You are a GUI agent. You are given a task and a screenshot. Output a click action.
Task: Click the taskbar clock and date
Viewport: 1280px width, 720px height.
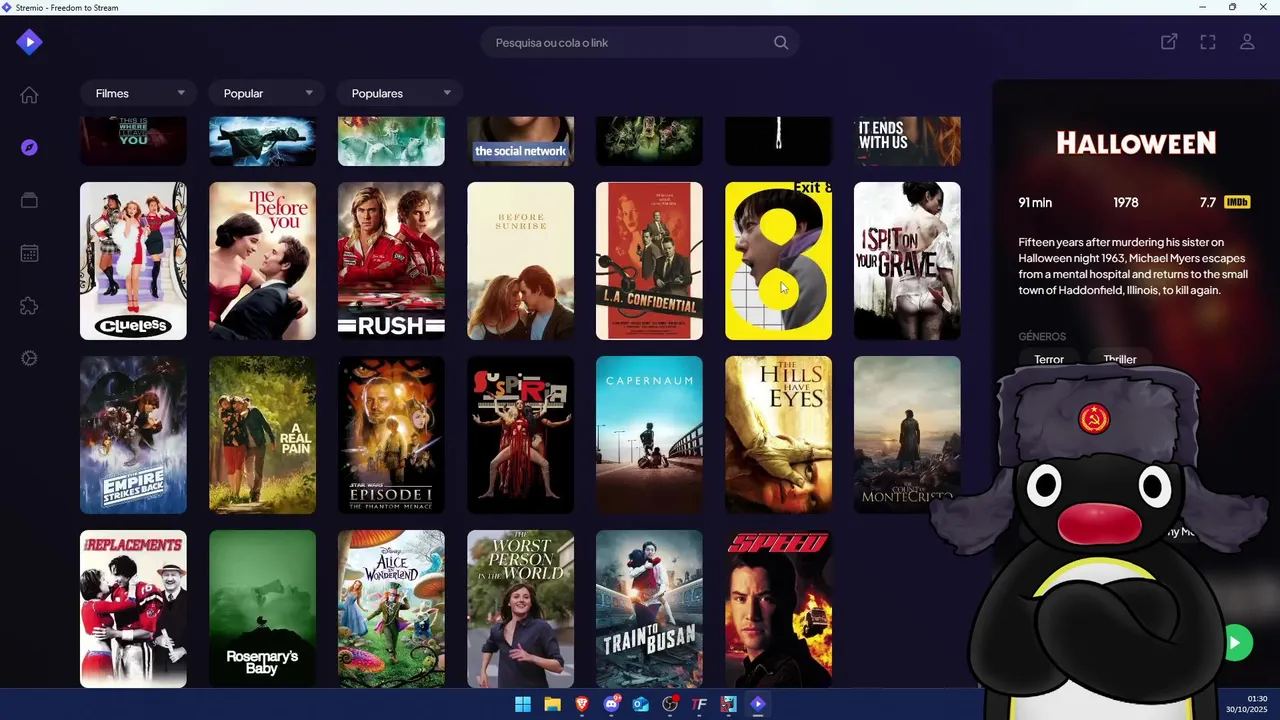[x=1247, y=704]
